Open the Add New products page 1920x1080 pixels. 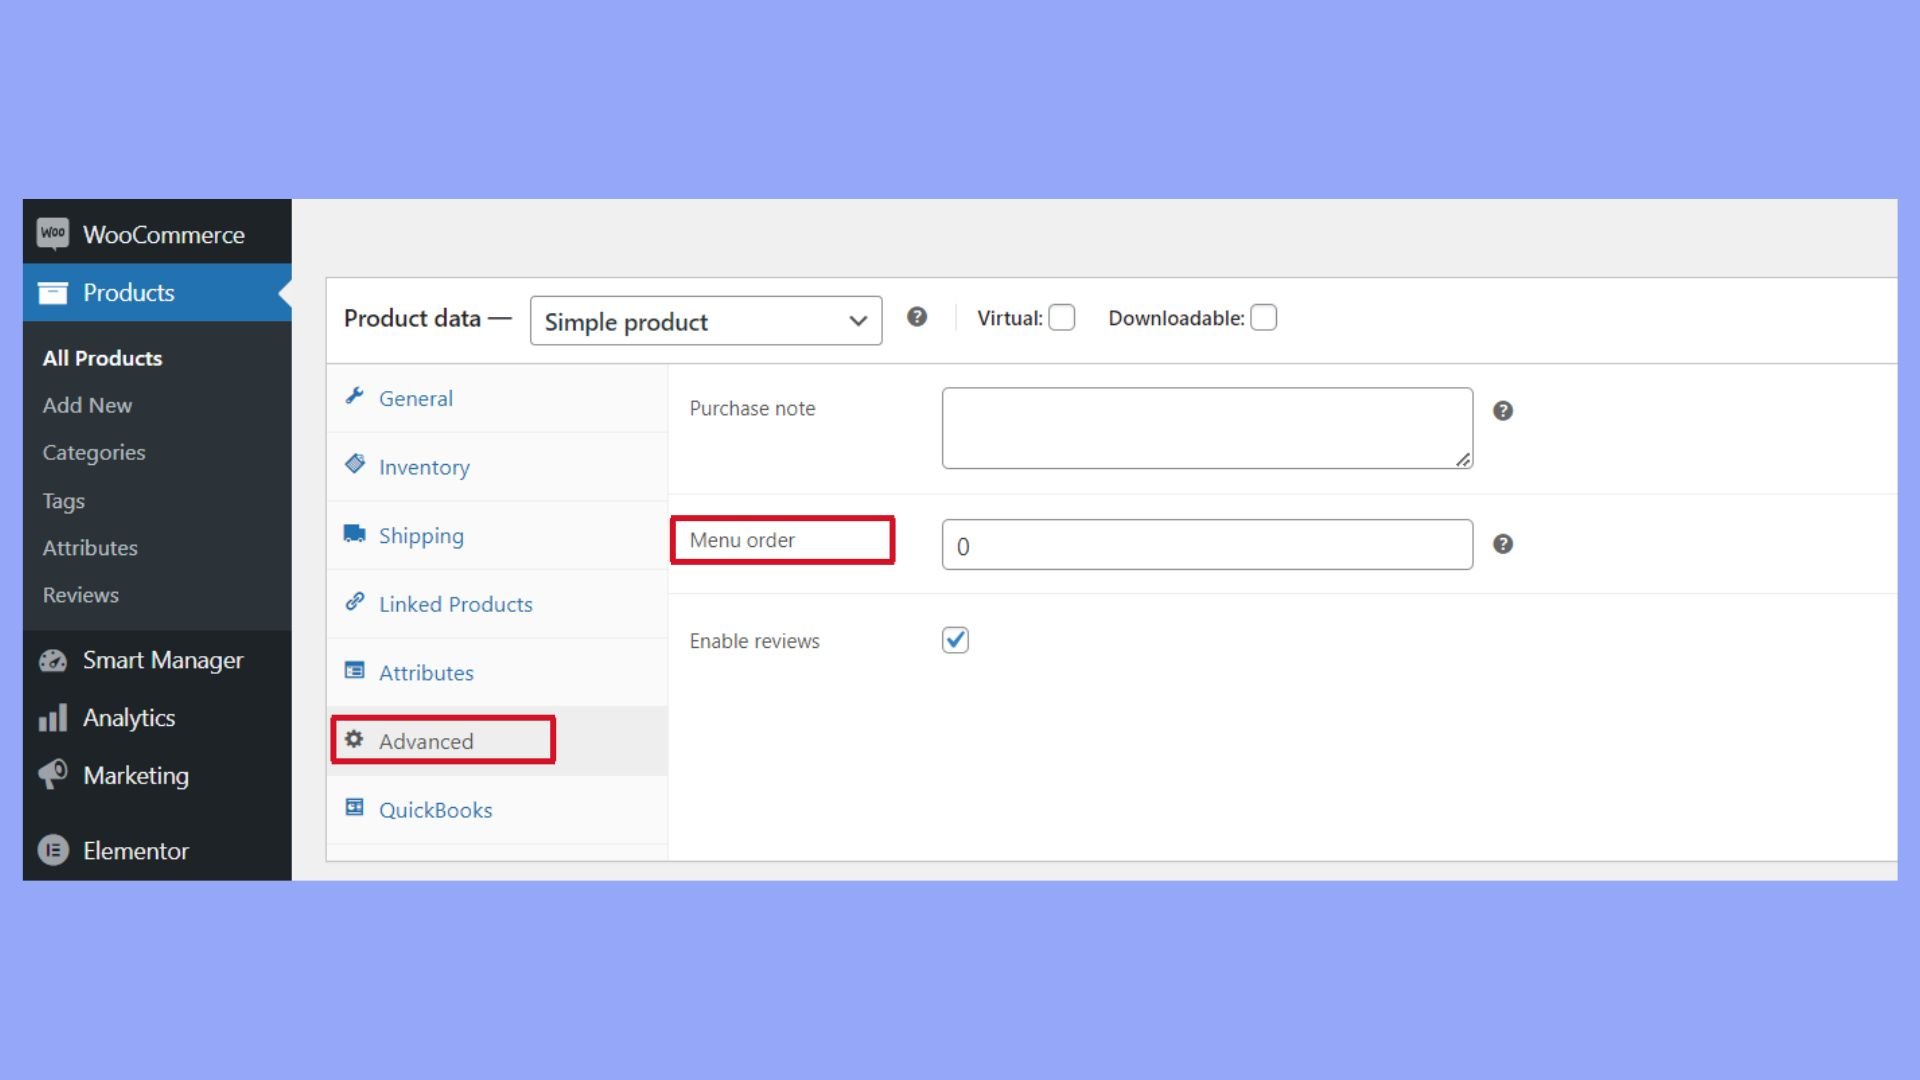(x=87, y=405)
